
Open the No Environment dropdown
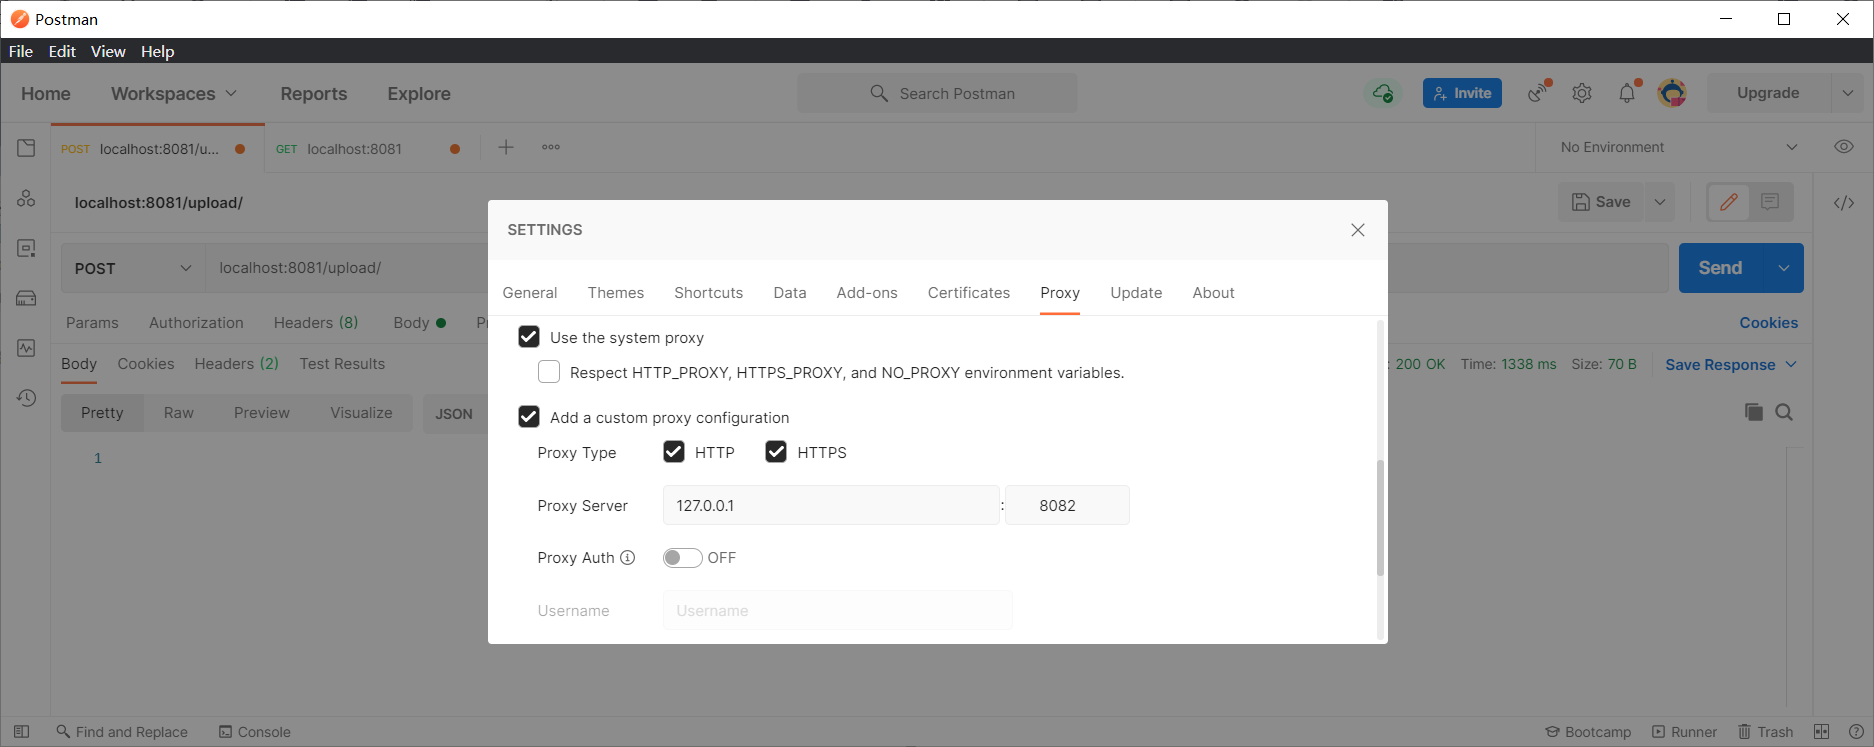click(1680, 147)
